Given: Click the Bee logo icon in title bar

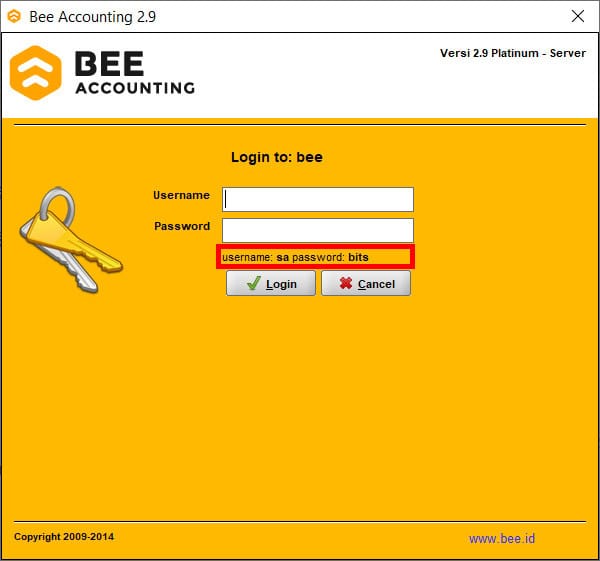Looking at the screenshot, I should click(x=14, y=17).
